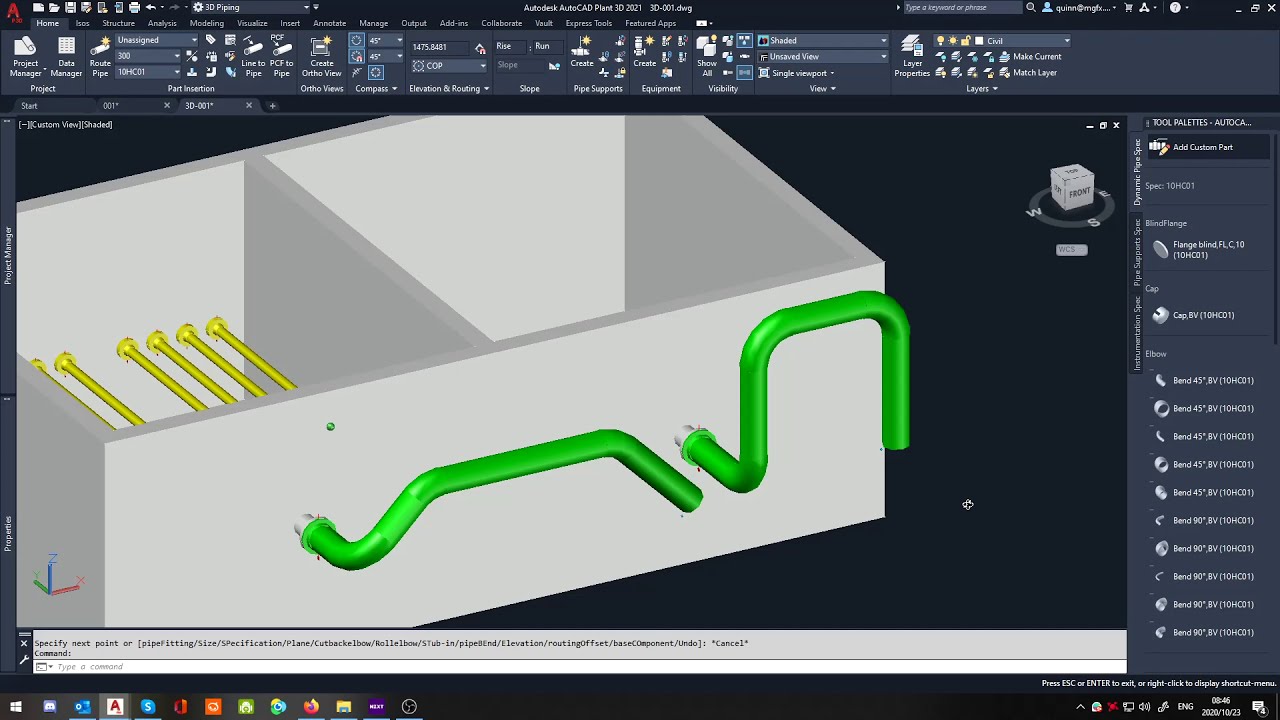Add a new drawing tab with plus

pyautogui.click(x=272, y=106)
